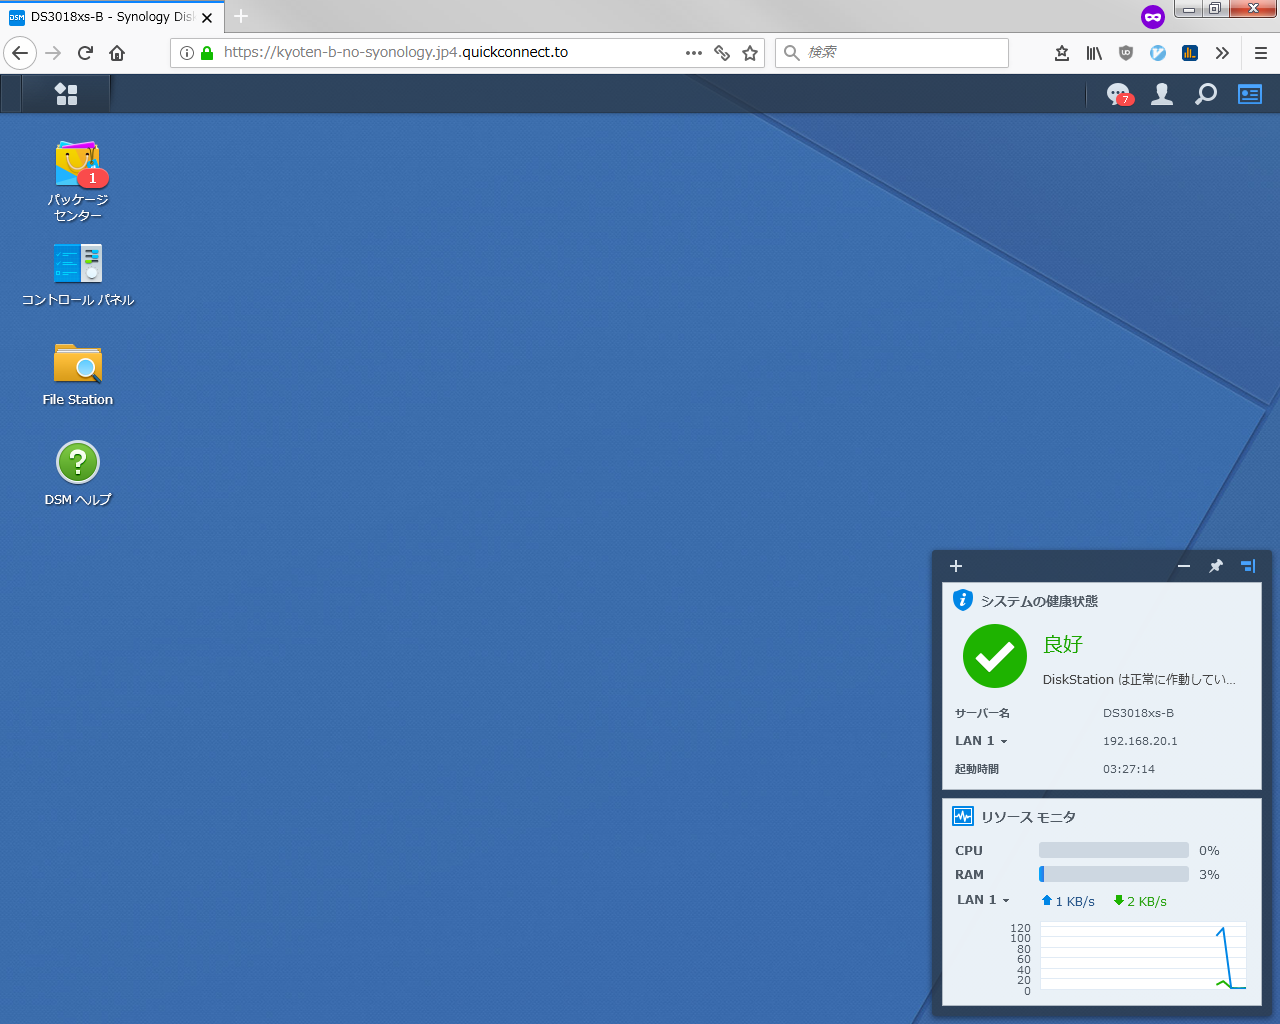Launch File Station from desktop
1280x1024 pixels.
[78, 374]
